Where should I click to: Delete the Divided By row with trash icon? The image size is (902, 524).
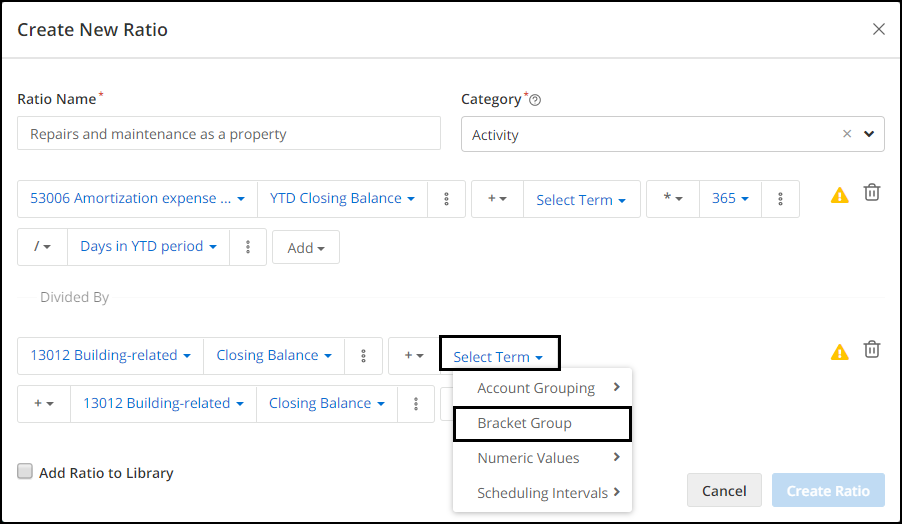tap(872, 349)
